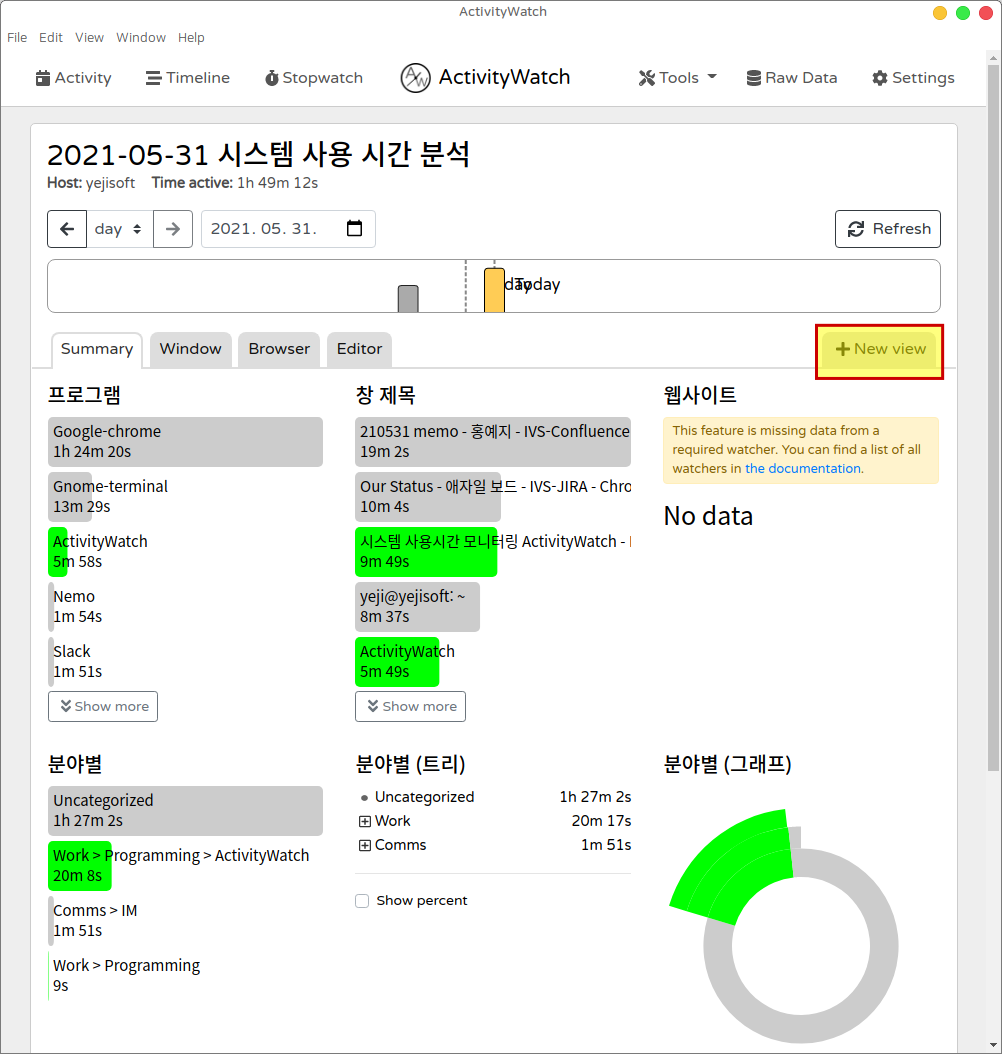The image size is (1002, 1054).
Task: Expand the Comms category tree node
Action: [x=365, y=845]
